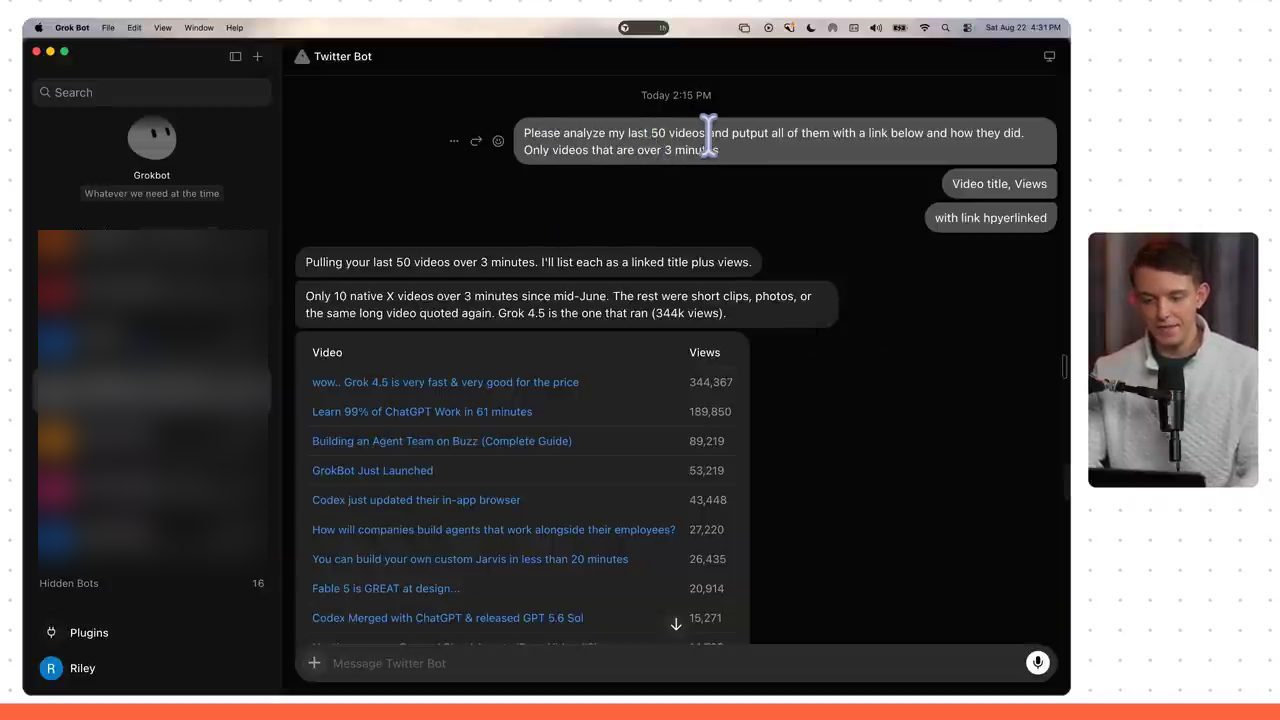1280x720 pixels.
Task: Click Riley's profile avatar
Action: pos(51,668)
